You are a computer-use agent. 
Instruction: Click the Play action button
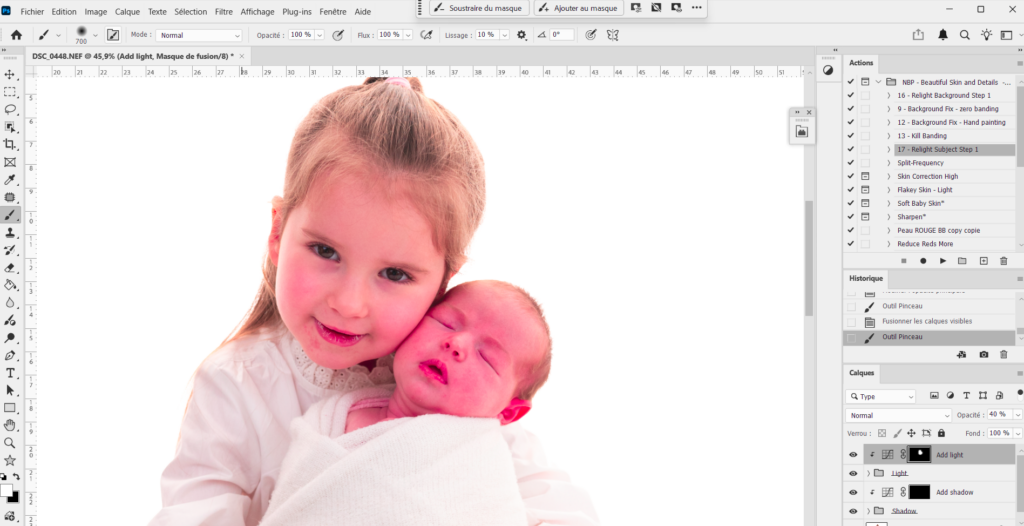point(942,261)
